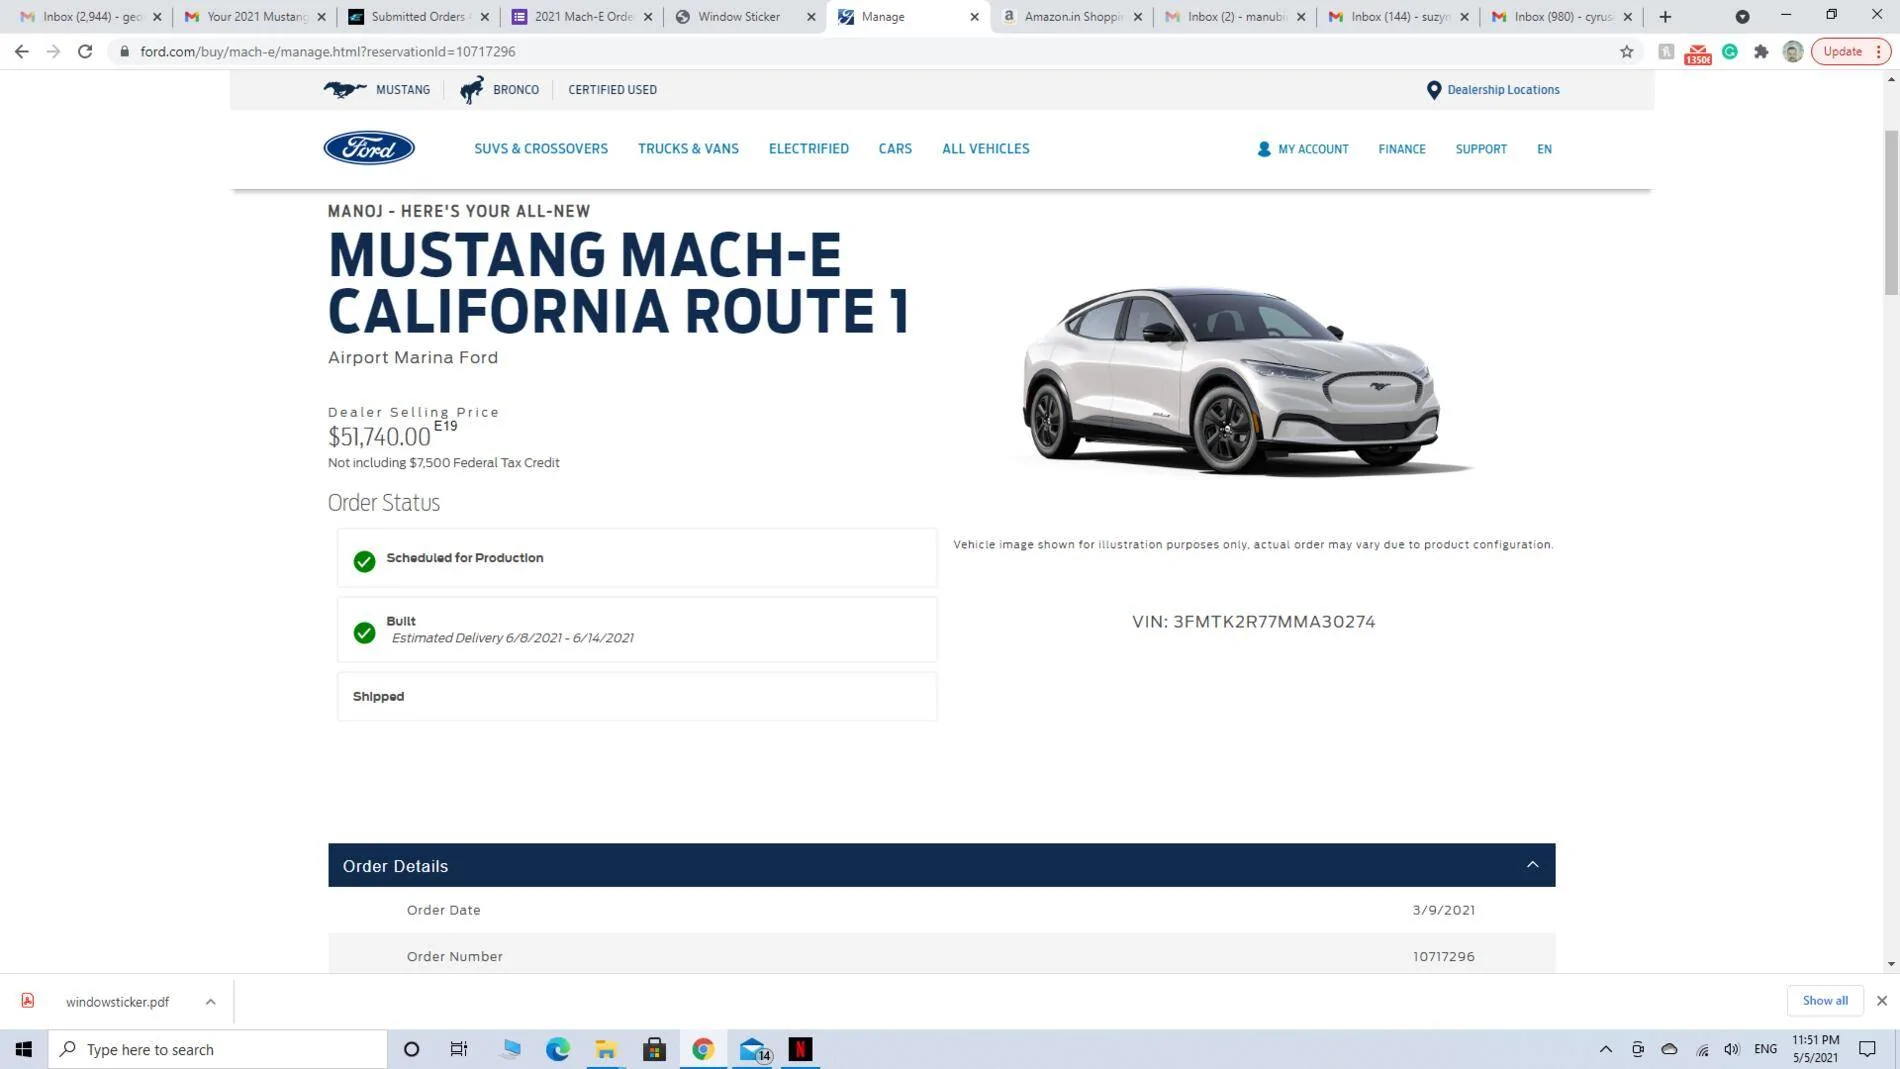Click the Scheduled for Production status row
This screenshot has height=1069, width=1900.
click(x=637, y=558)
